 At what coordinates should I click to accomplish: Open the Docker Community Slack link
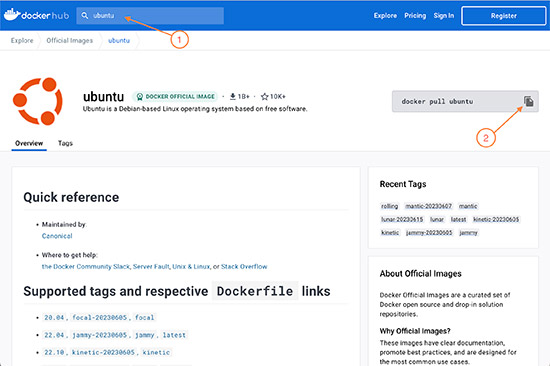(x=86, y=267)
